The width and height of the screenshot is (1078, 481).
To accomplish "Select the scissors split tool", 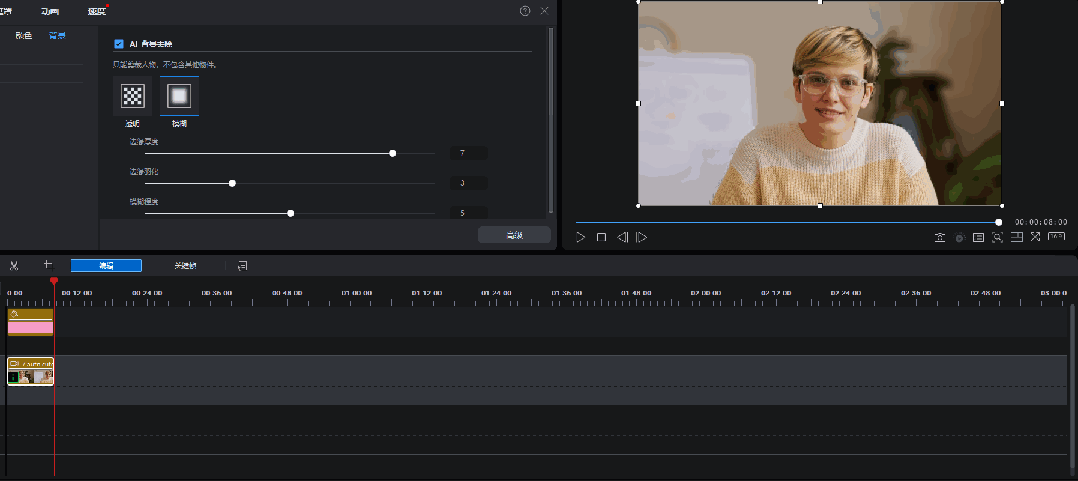I will pos(13,265).
